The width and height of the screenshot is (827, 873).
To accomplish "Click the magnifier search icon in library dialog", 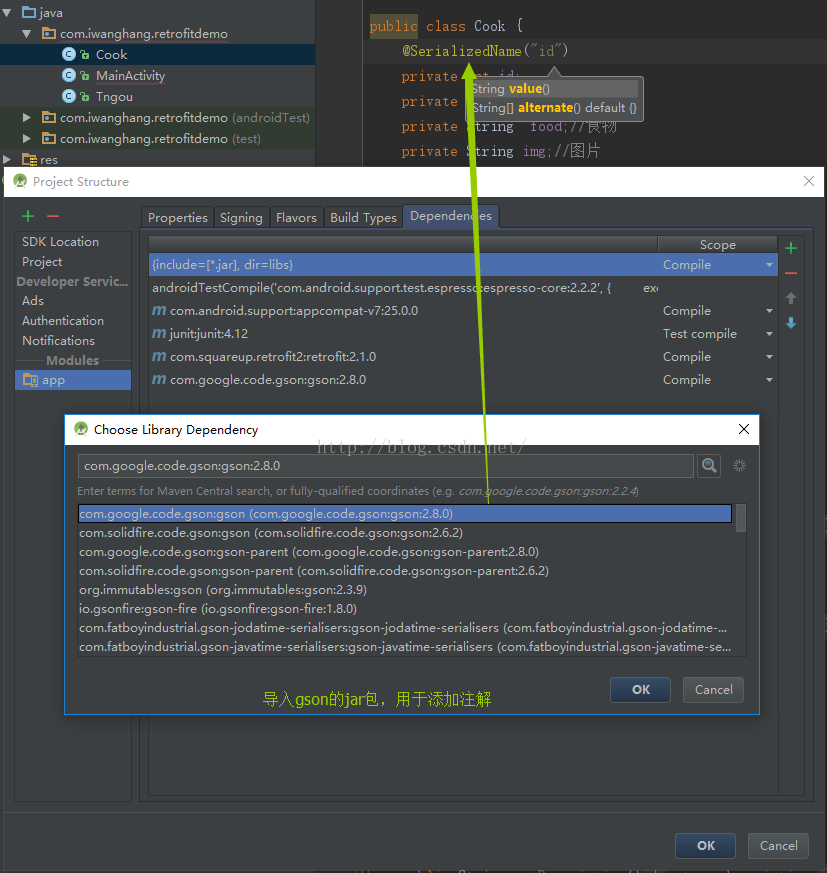I will click(709, 465).
